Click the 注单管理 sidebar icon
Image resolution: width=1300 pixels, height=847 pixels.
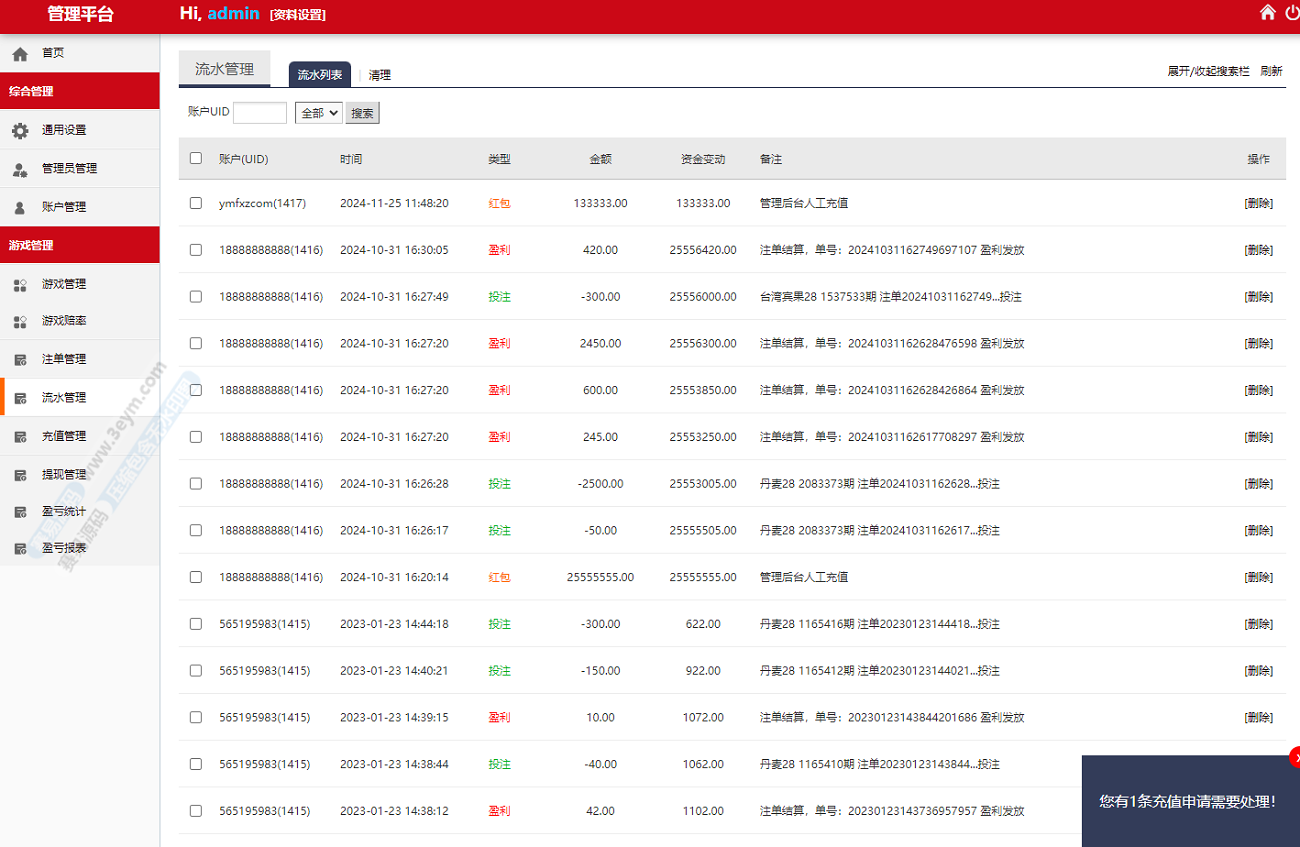point(20,360)
